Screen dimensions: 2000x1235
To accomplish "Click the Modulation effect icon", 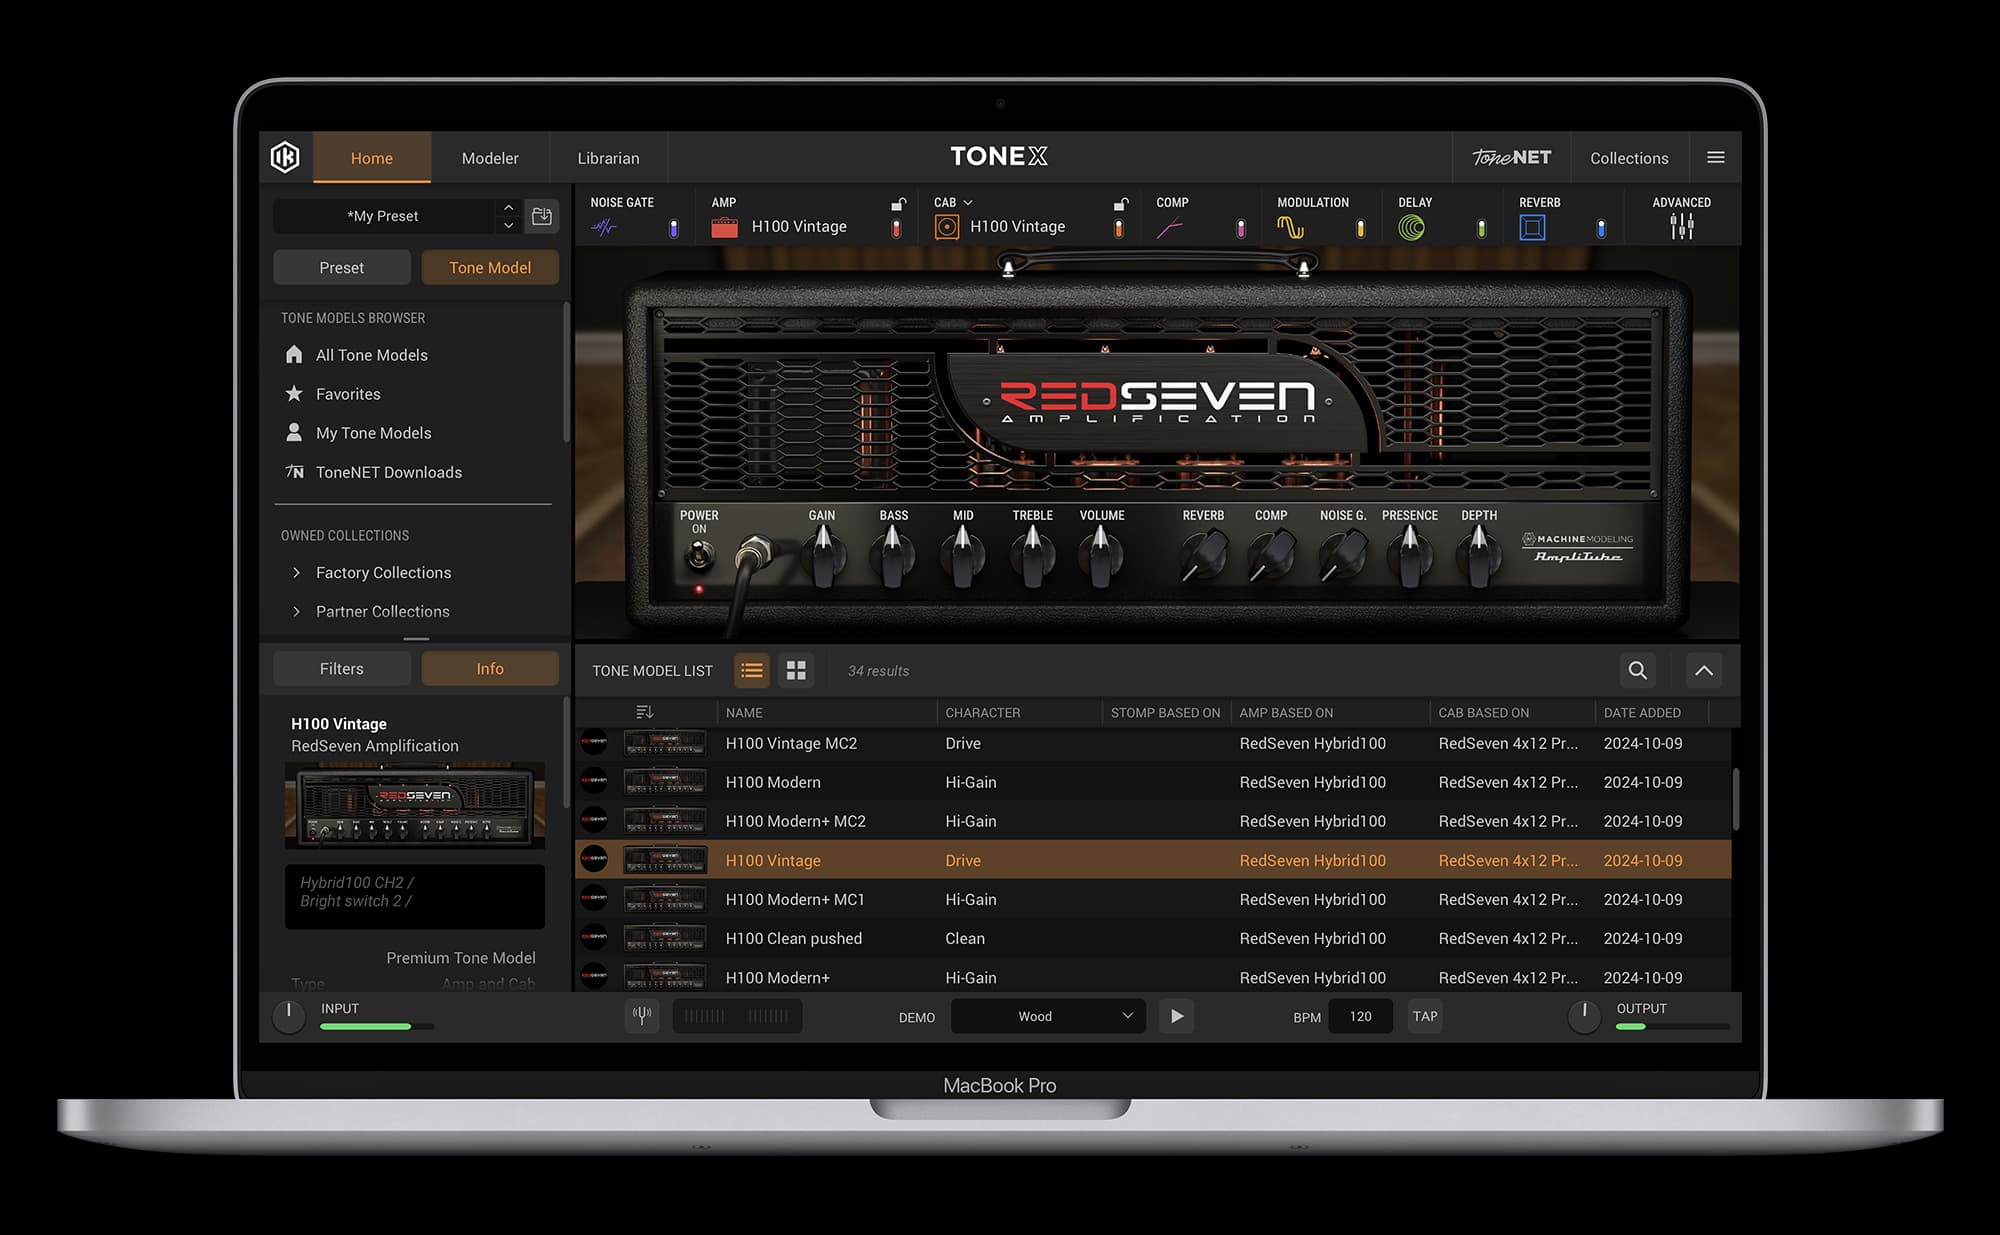I will [1291, 226].
